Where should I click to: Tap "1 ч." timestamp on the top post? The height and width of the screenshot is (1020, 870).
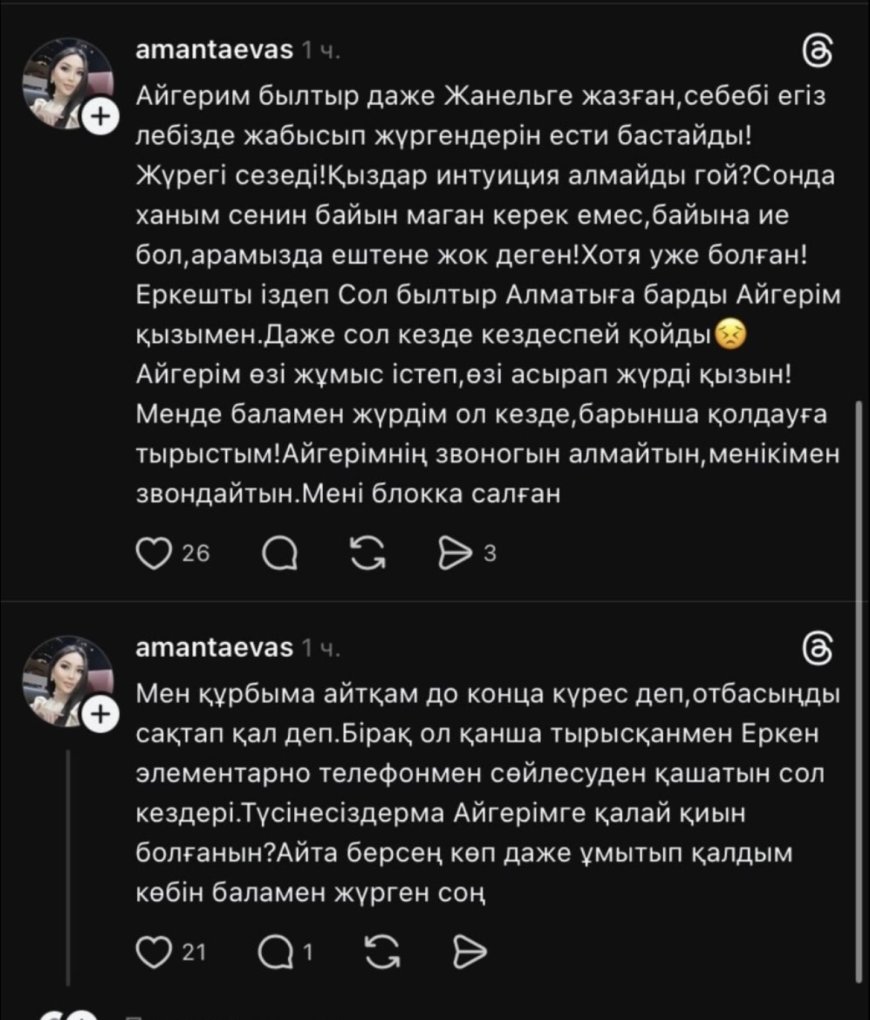(x=321, y=51)
